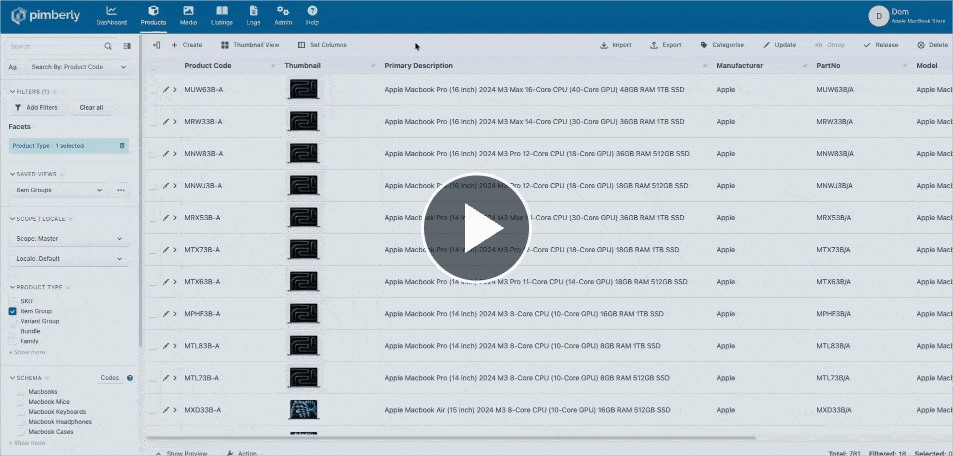Click the search magnifier icon
Viewport: 953px width, 456px height.
point(108,46)
